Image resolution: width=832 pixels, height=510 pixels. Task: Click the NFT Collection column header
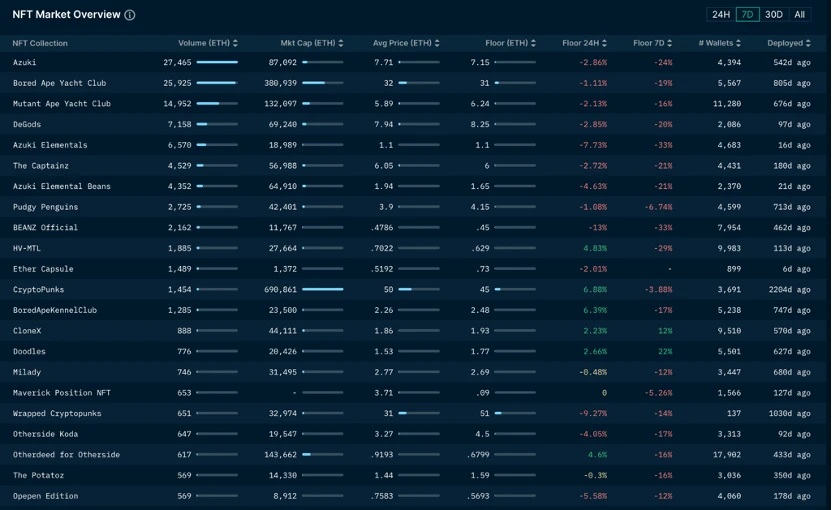[40, 43]
